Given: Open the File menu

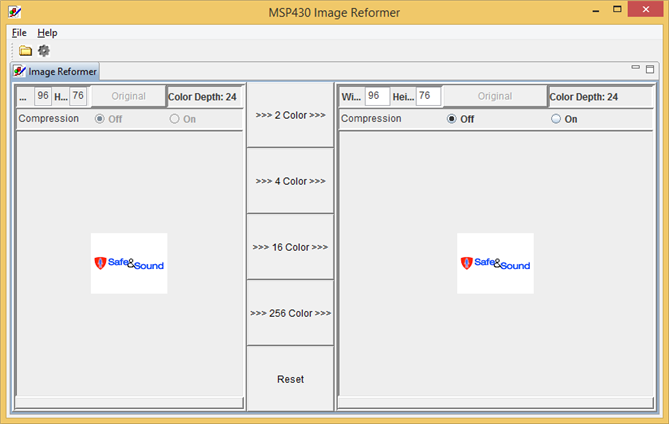Looking at the screenshot, I should coord(19,33).
